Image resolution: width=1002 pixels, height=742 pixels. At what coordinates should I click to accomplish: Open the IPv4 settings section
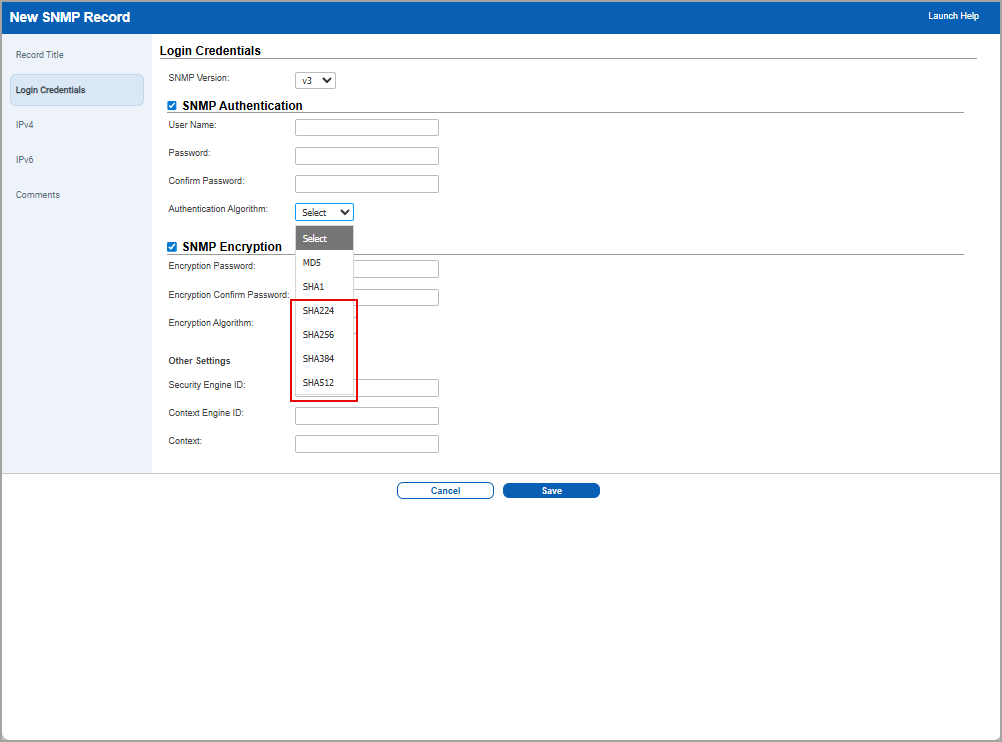coord(24,124)
